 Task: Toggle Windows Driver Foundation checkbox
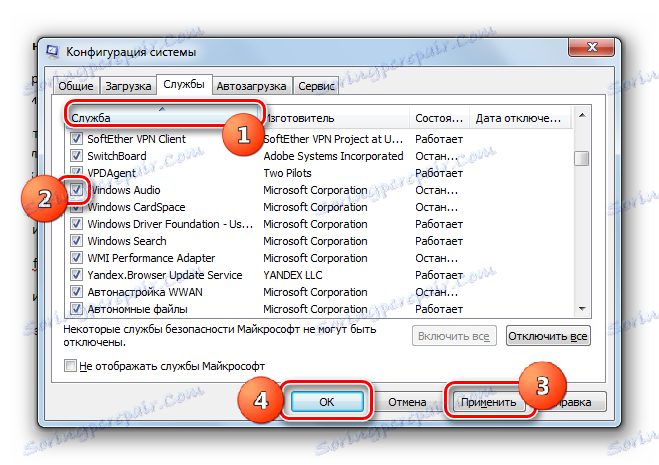76,224
